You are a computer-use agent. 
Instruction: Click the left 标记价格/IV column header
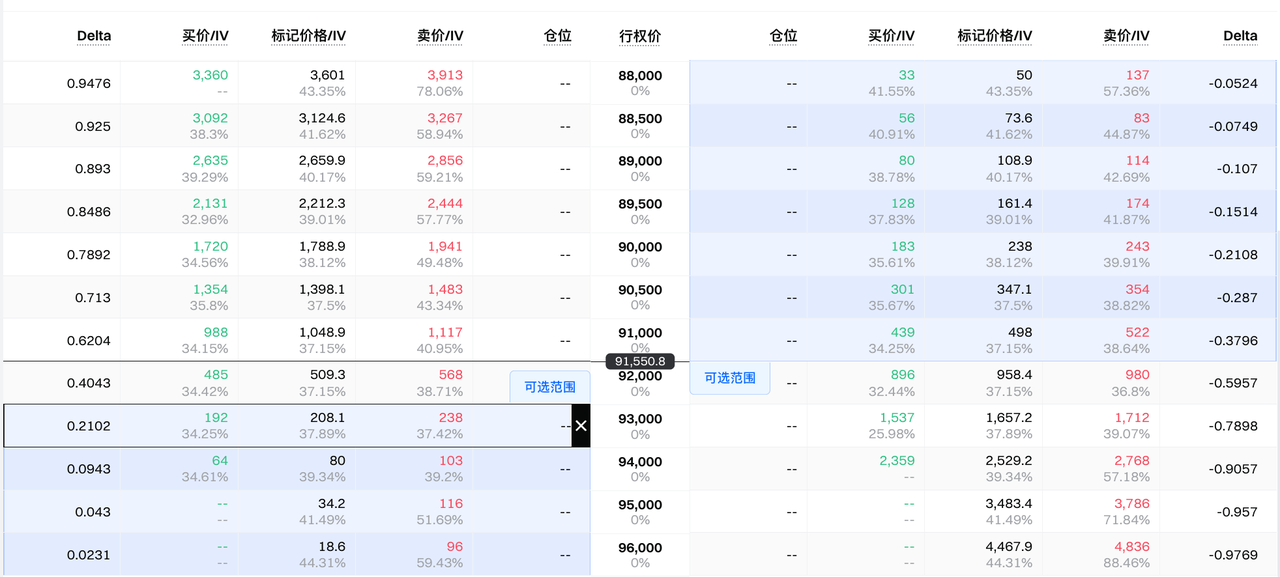coord(309,36)
